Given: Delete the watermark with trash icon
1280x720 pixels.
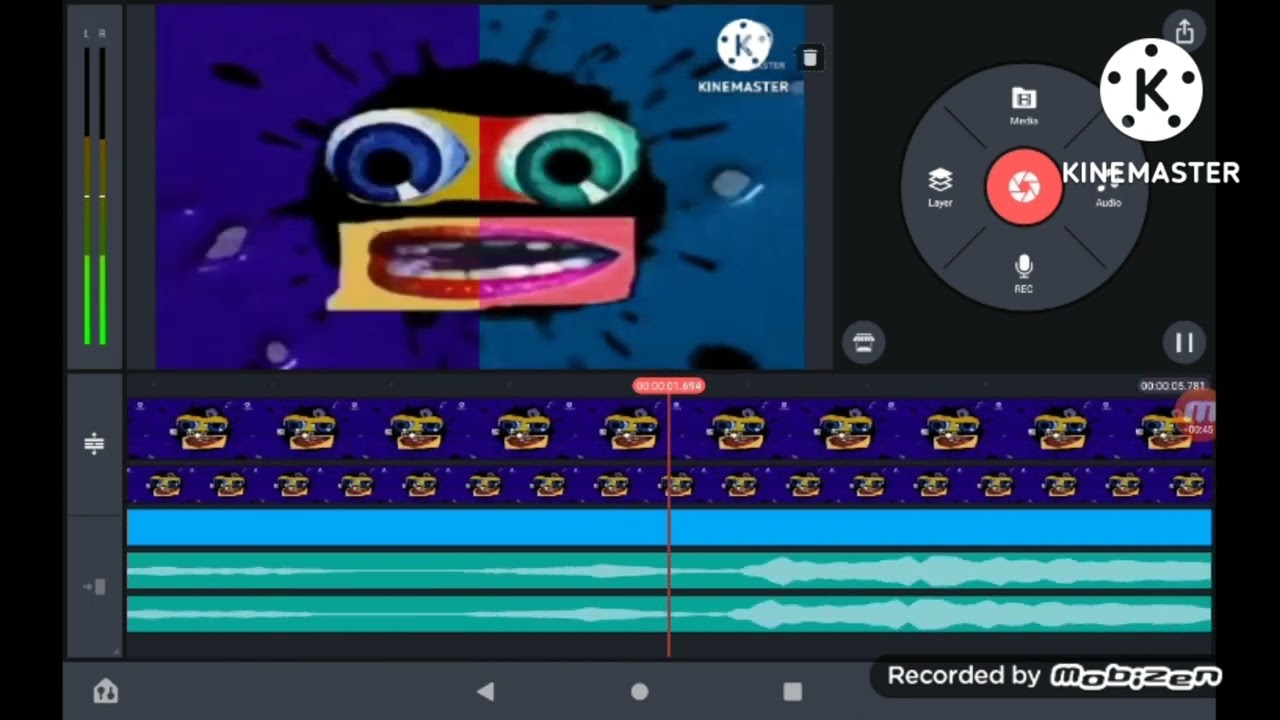Looking at the screenshot, I should coord(810,58).
